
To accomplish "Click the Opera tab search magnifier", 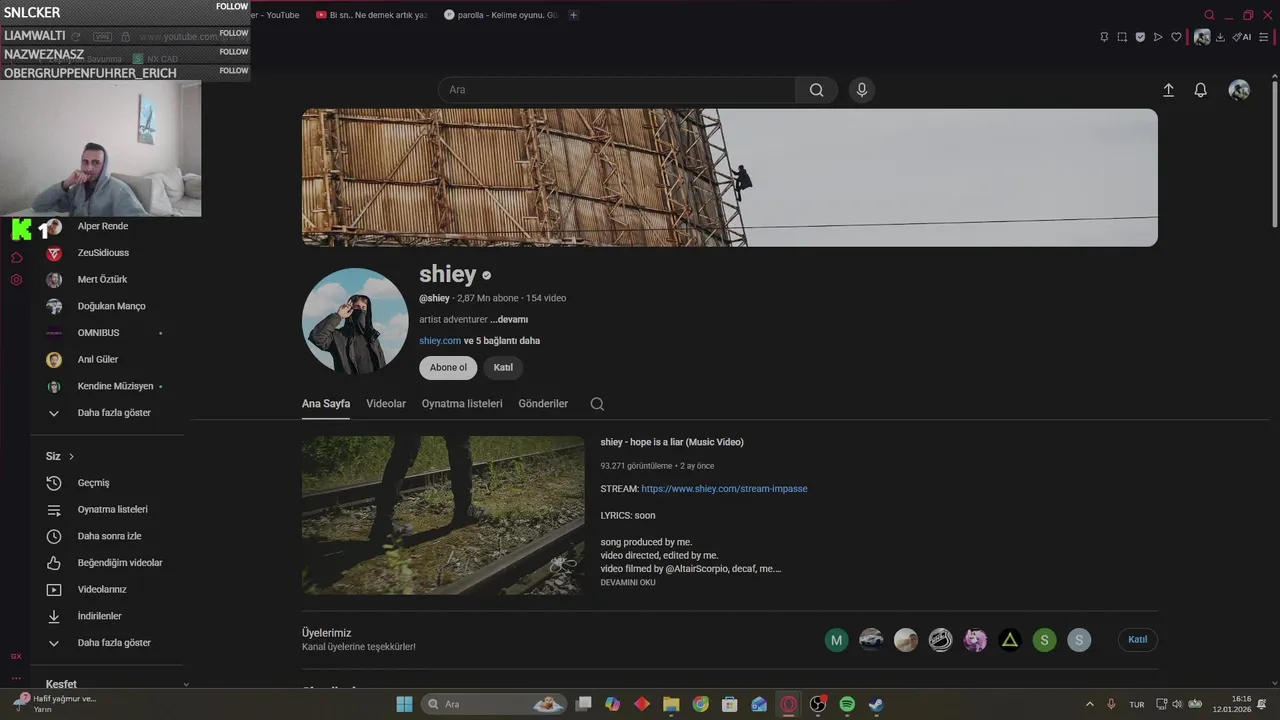I will (1209, 15).
